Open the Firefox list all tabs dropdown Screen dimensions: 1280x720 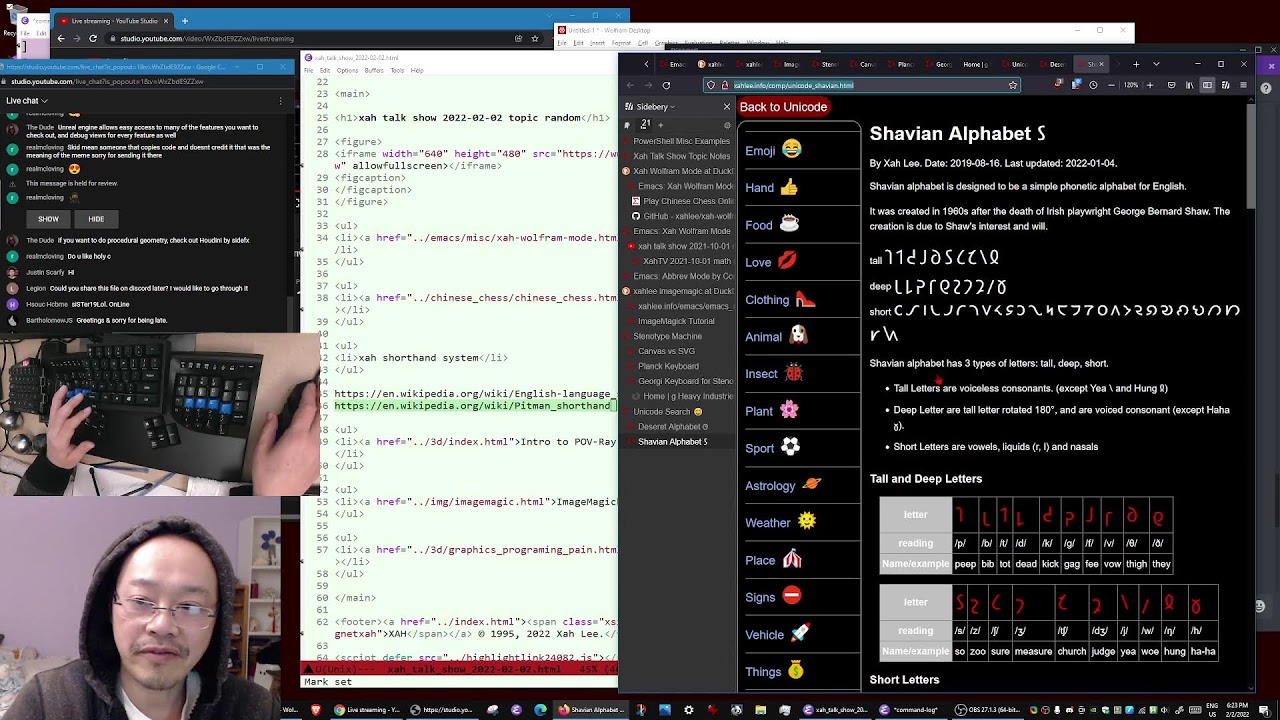click(1157, 65)
